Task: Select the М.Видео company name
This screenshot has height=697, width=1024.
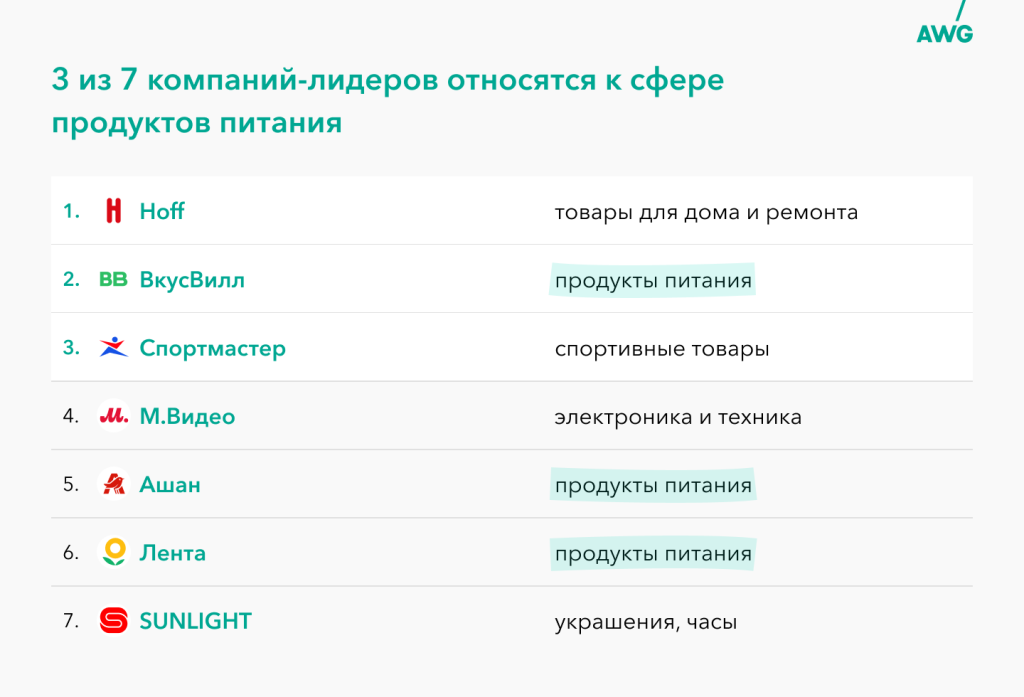Action: pos(187,417)
